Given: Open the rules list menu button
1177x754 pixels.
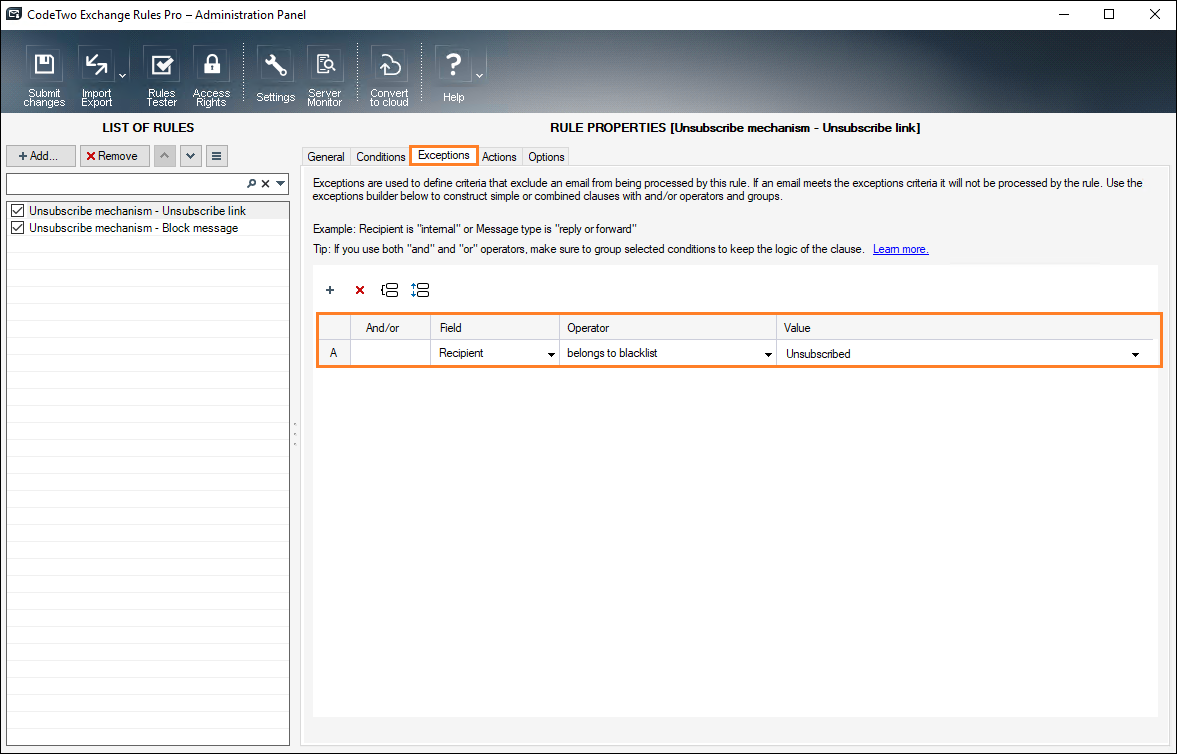Looking at the screenshot, I should (216, 156).
